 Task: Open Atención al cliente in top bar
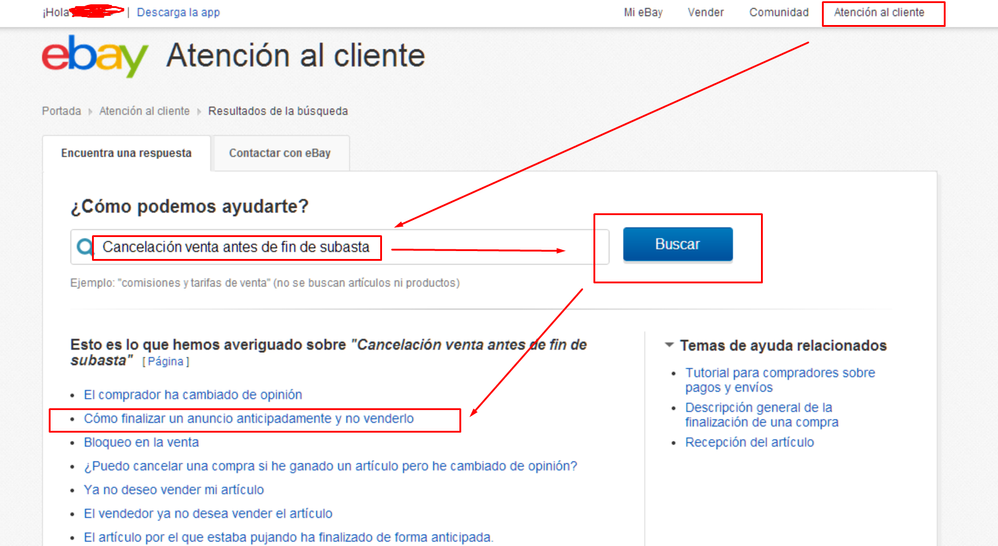coord(879,12)
